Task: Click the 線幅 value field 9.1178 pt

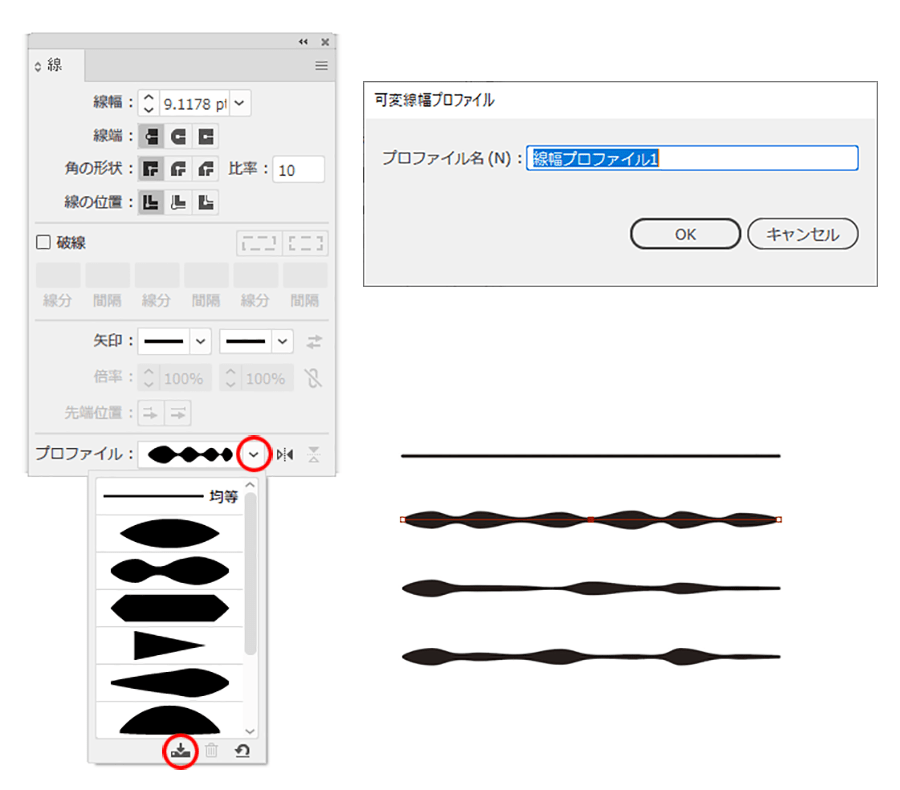Action: click(x=195, y=103)
